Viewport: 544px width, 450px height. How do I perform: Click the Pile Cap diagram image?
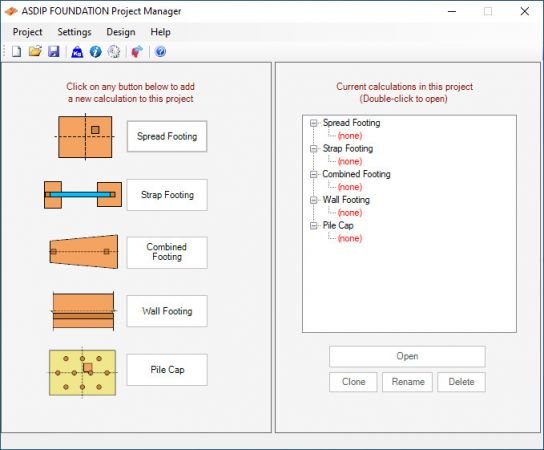[x=83, y=372]
